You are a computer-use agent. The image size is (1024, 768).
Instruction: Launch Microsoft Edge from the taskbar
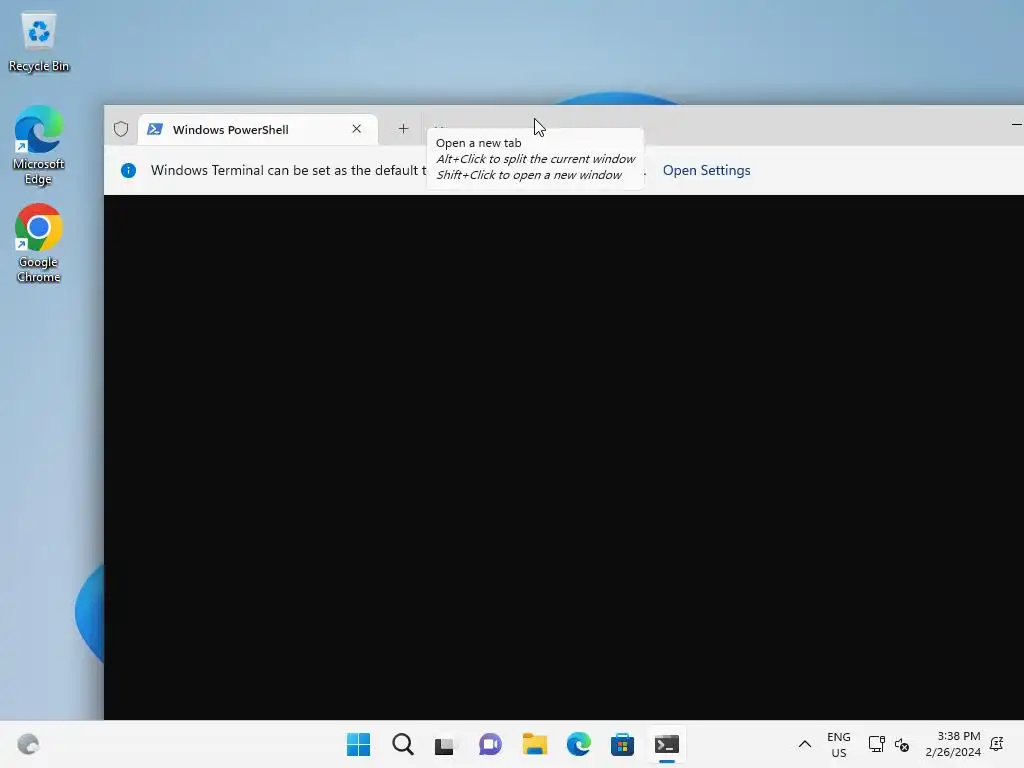579,744
